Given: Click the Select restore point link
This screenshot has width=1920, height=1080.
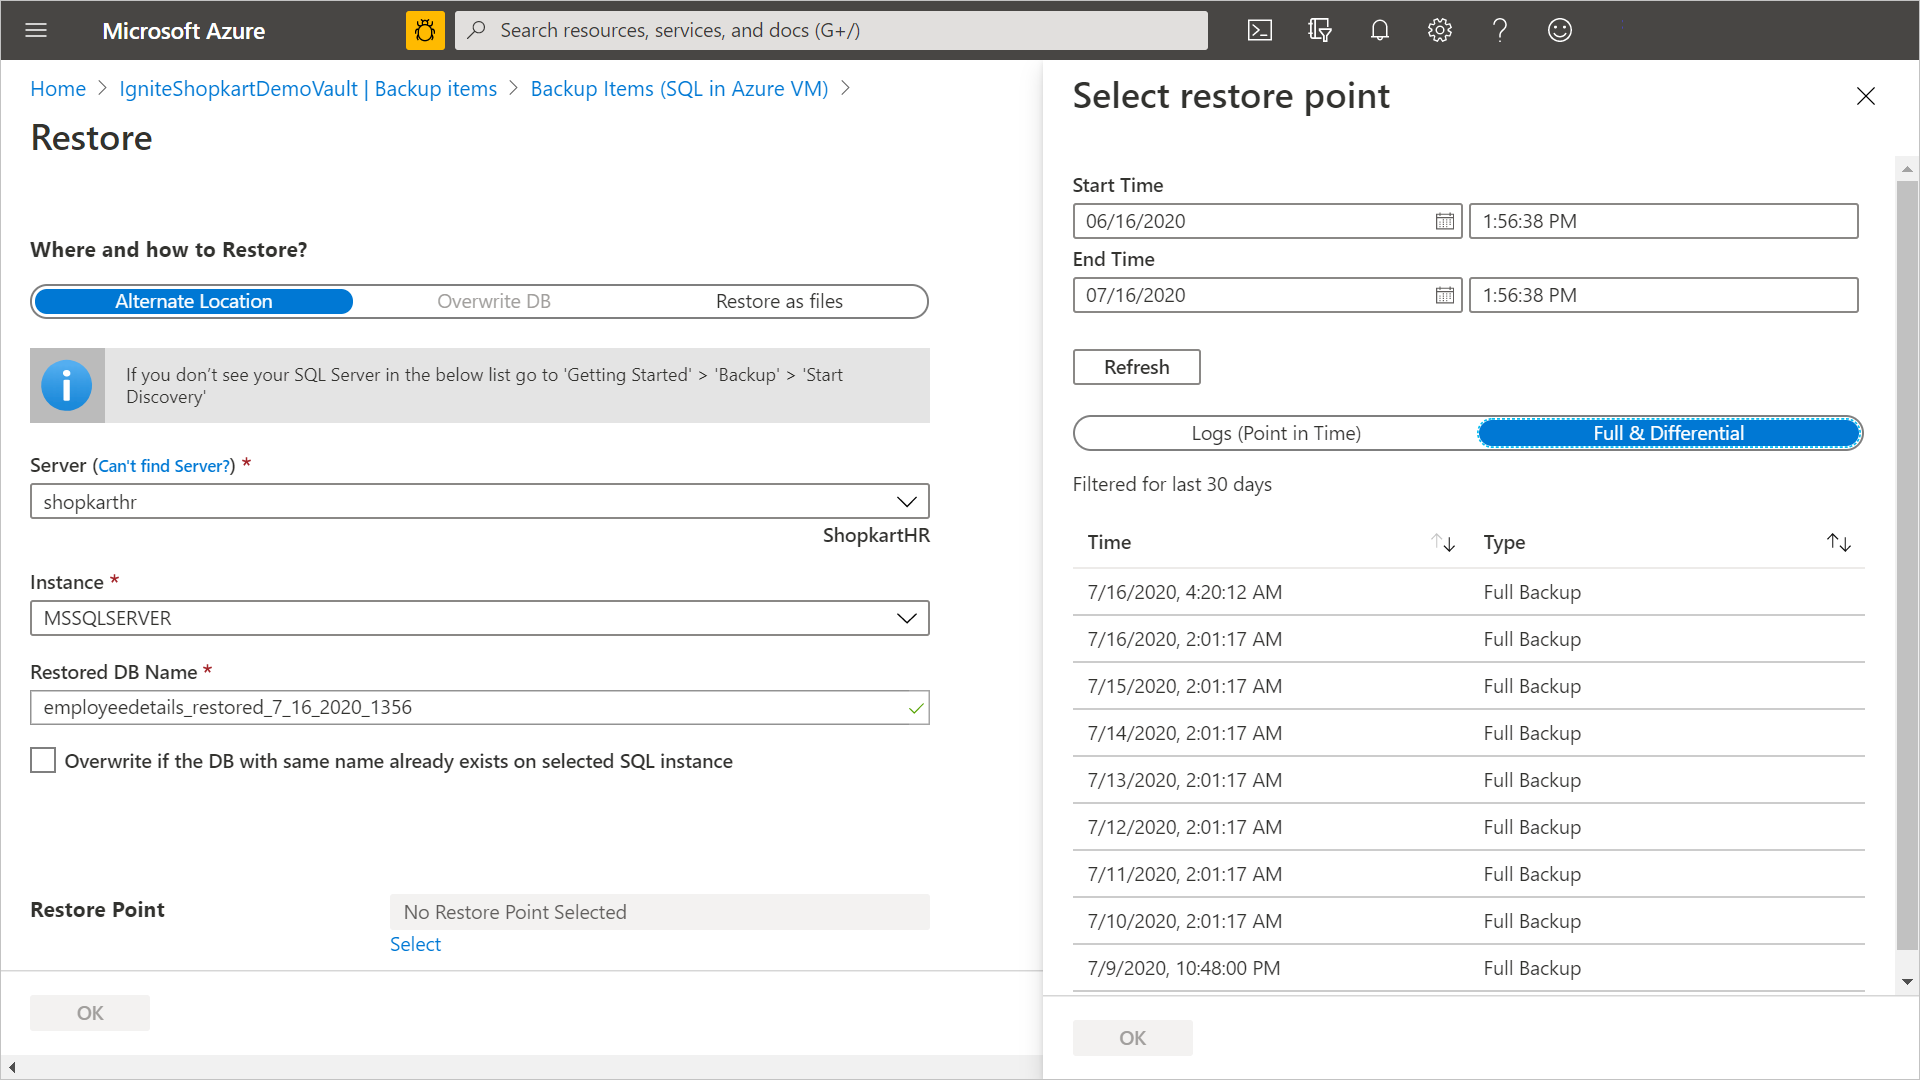Looking at the screenshot, I should pos(414,944).
